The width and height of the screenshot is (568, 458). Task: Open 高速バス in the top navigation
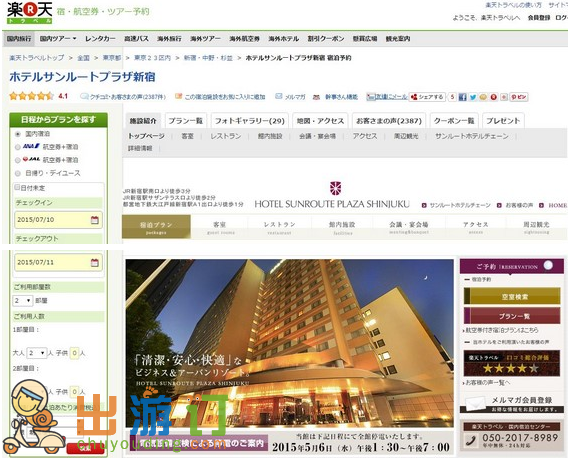(136, 38)
